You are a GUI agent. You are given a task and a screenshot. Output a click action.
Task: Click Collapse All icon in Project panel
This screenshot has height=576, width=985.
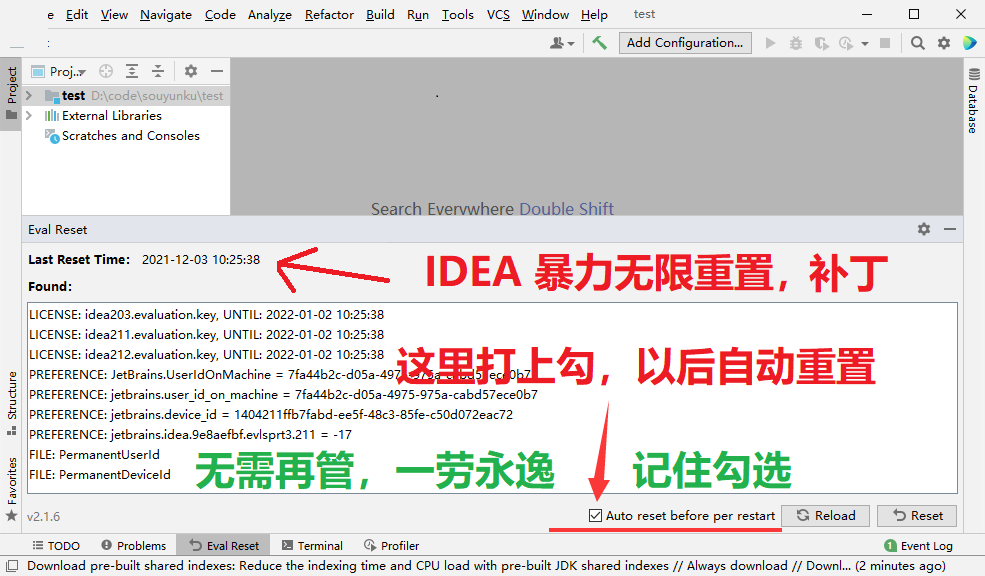pos(158,71)
